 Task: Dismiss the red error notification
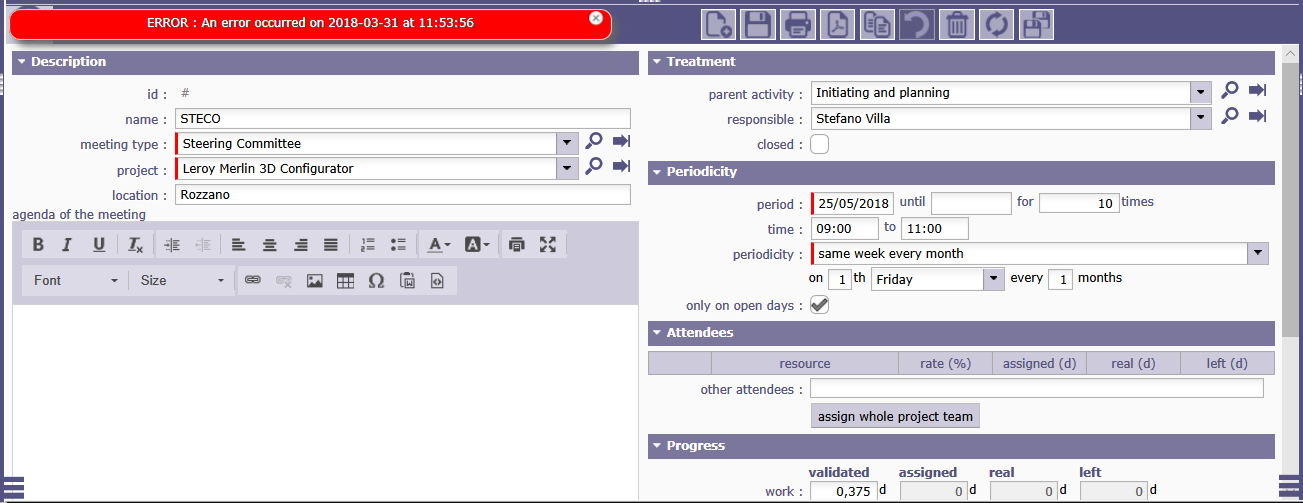click(596, 18)
